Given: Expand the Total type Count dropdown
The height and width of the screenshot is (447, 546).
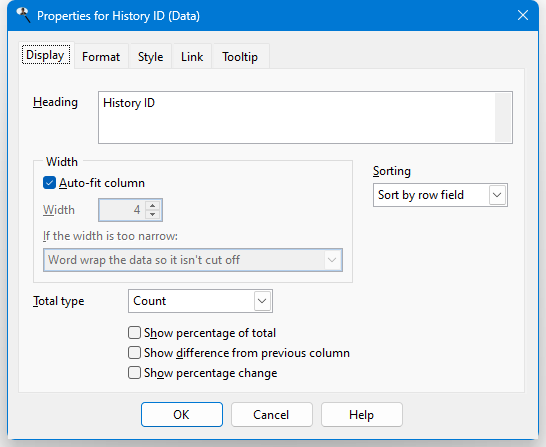Looking at the screenshot, I should point(262,301).
